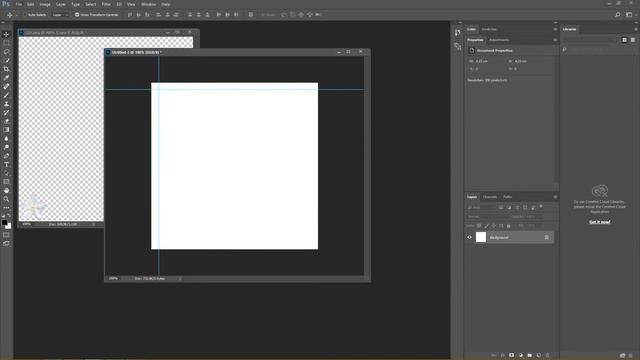
Task: Select the Eraser tool
Action: point(6,121)
